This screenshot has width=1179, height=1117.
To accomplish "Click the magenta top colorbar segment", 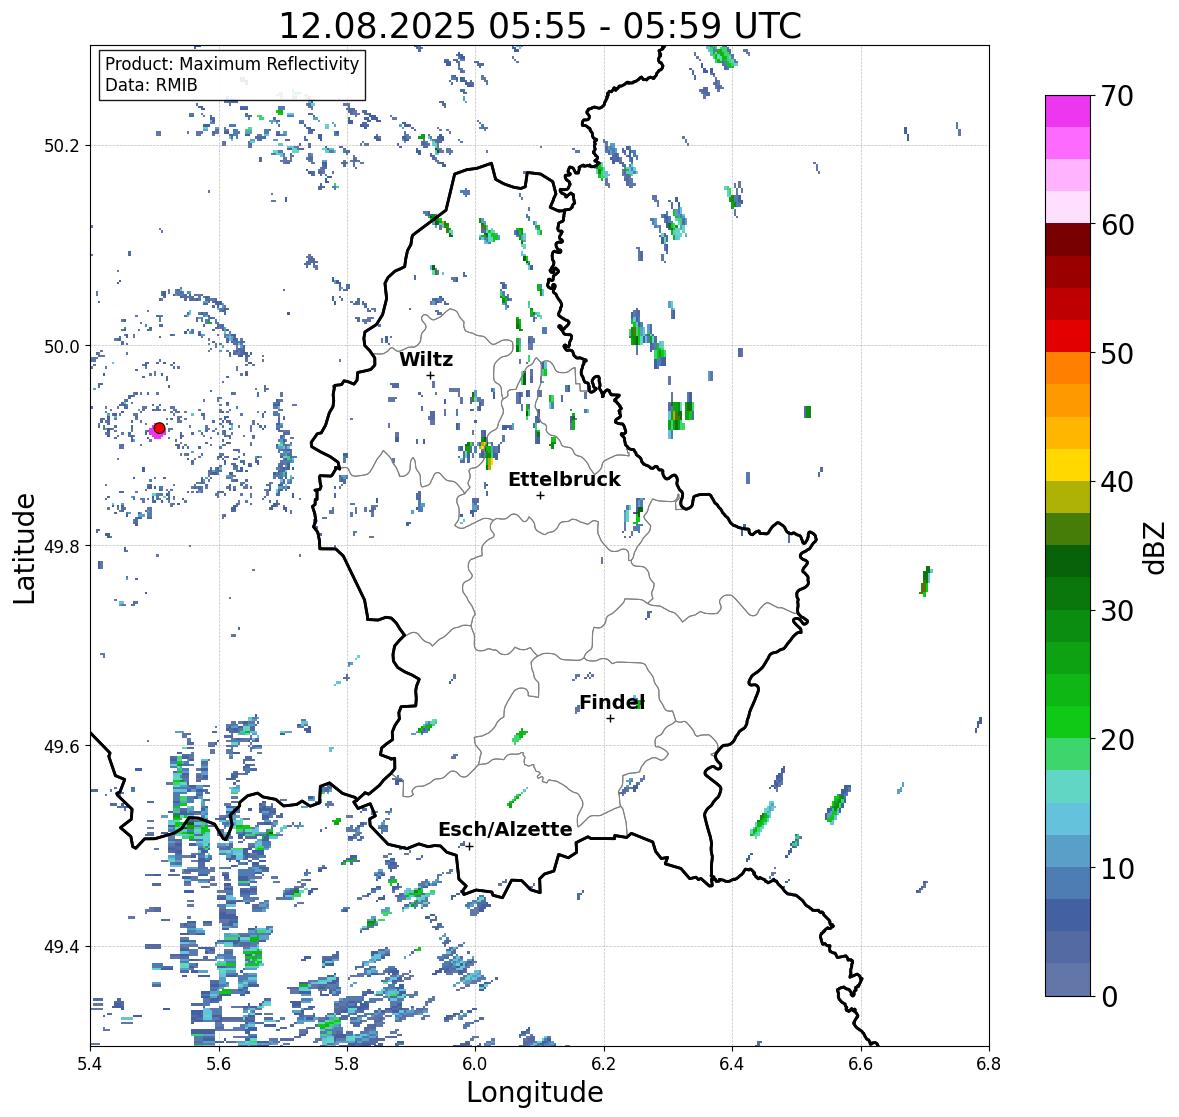I will tap(1068, 111).
